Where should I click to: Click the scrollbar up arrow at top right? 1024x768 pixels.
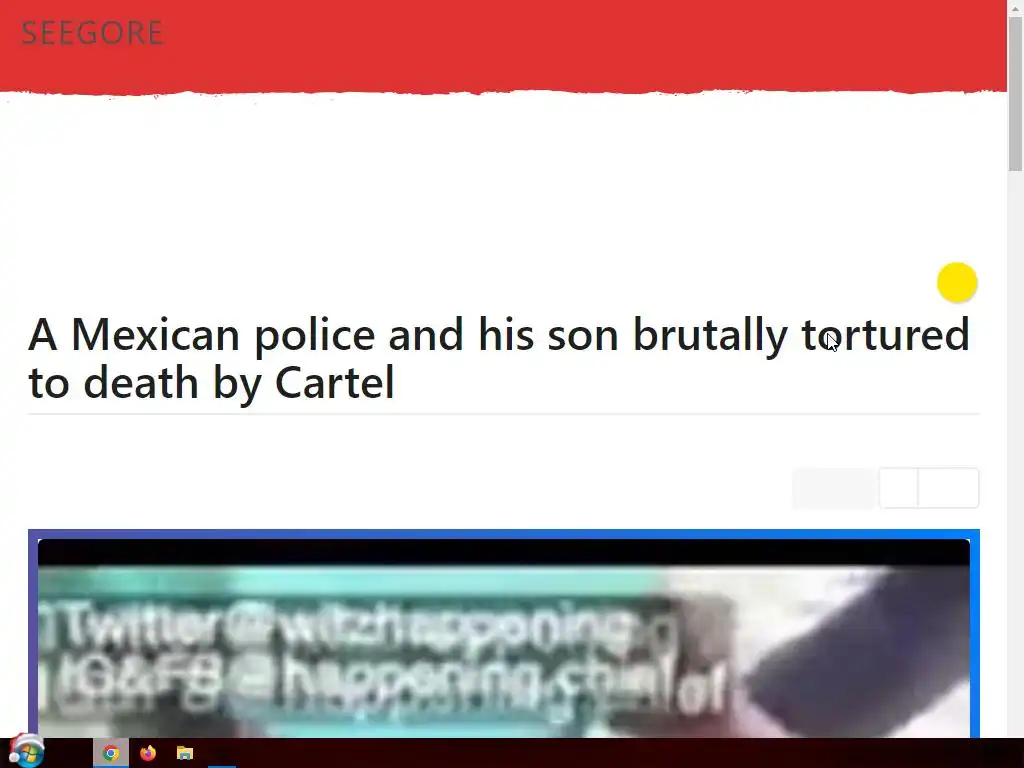[1016, 8]
